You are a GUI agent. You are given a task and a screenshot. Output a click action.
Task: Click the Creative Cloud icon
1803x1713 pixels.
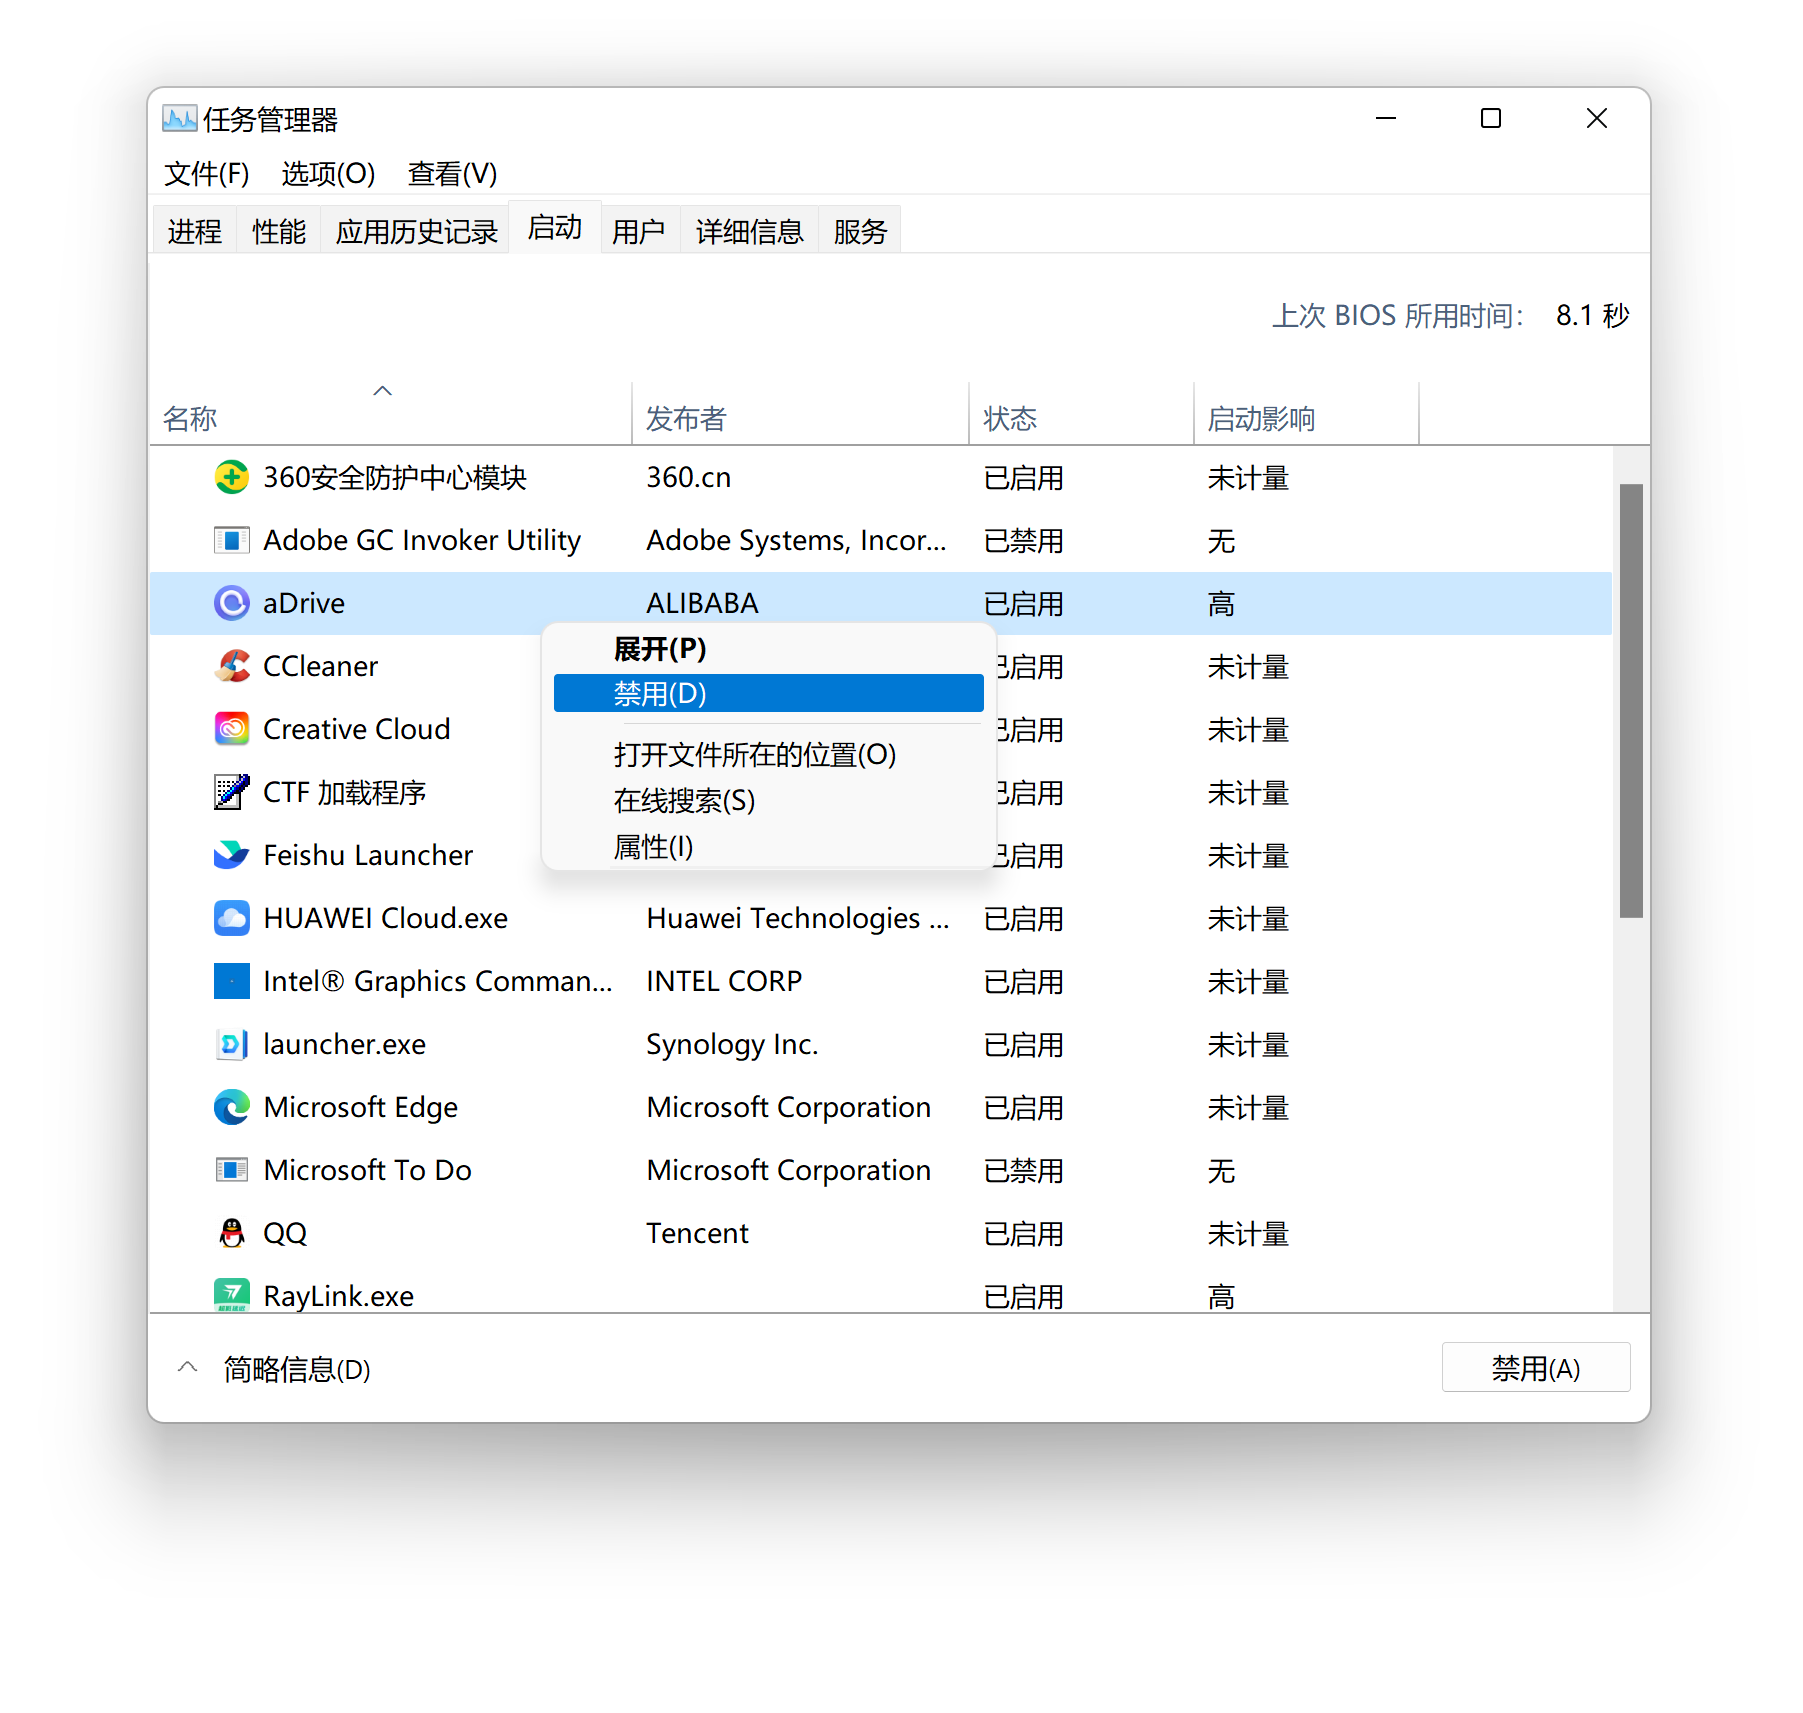232,729
